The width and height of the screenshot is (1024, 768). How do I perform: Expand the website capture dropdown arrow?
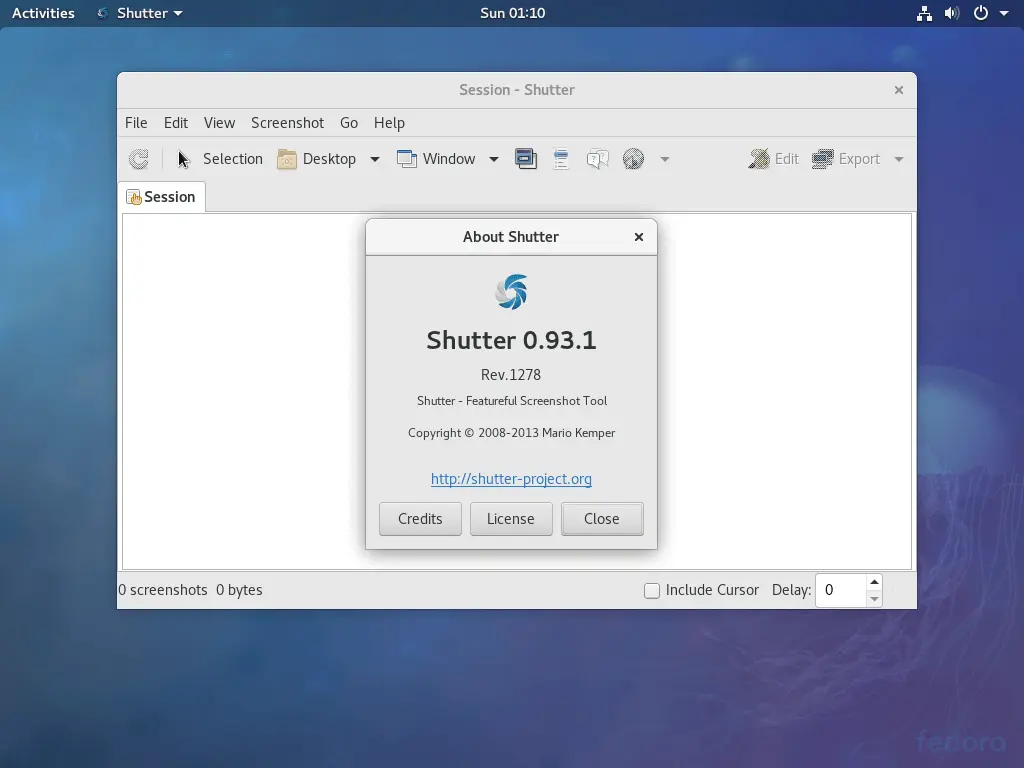pos(665,159)
